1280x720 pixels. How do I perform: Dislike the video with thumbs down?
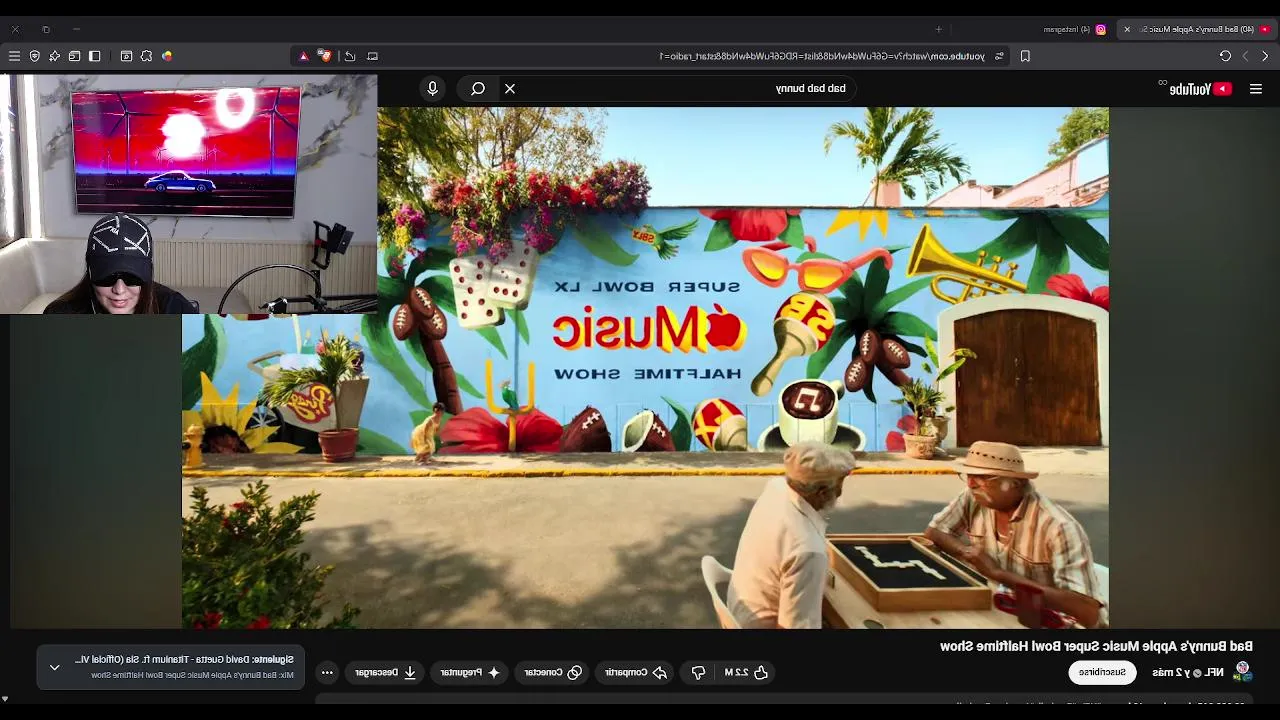[x=699, y=672]
